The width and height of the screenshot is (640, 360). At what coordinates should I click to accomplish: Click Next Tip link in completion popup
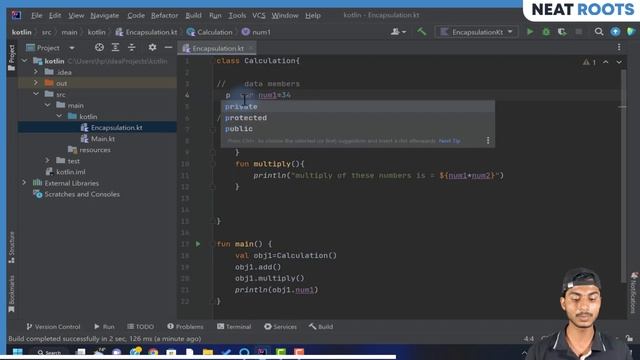click(449, 141)
